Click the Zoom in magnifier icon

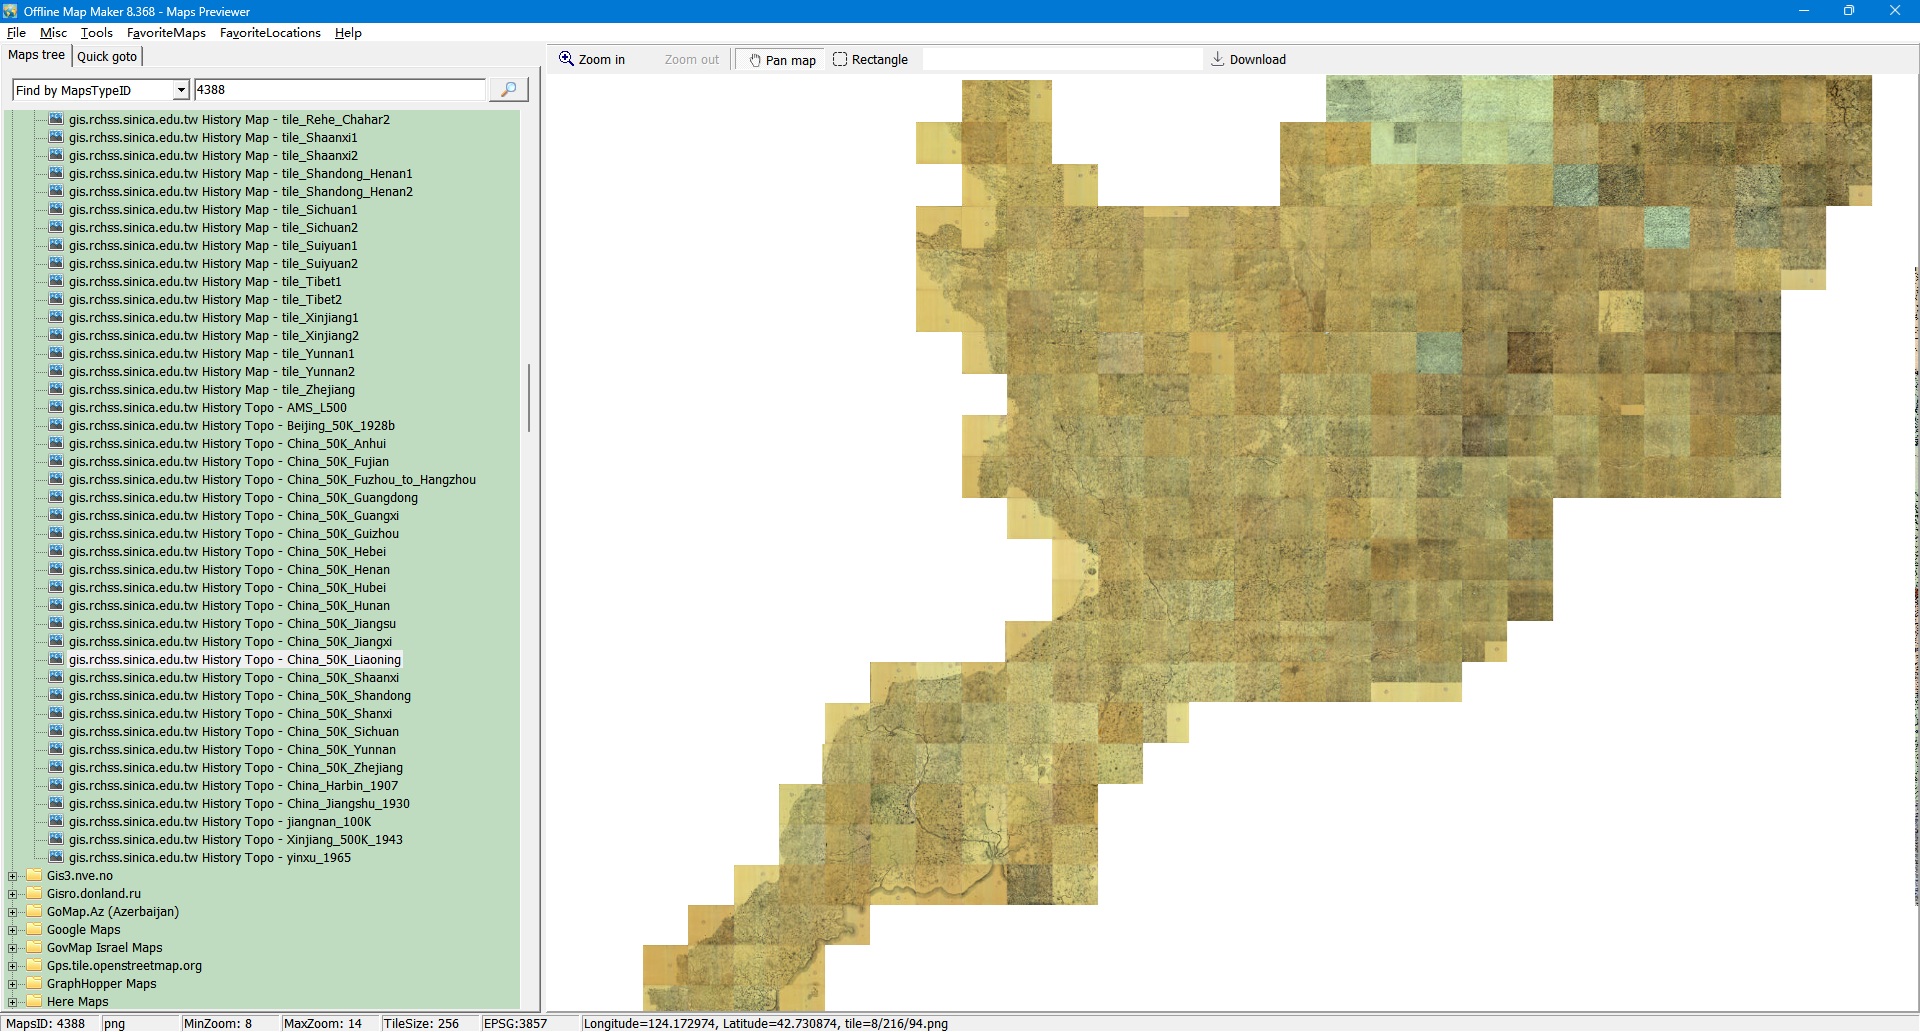coord(566,59)
